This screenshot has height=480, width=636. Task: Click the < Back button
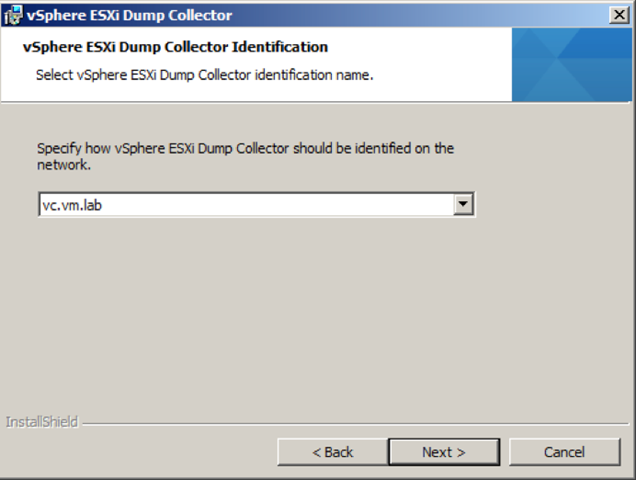point(333,452)
